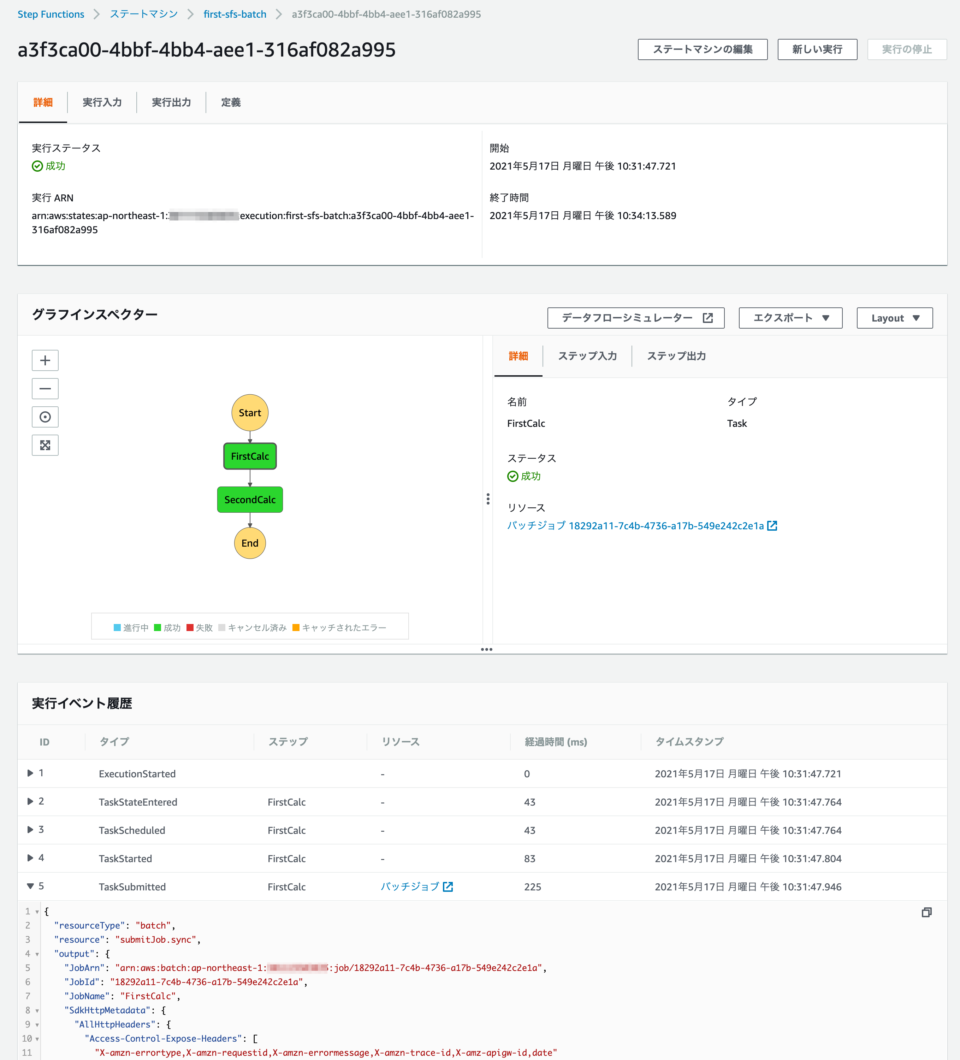Click the 開始 timestamp value
The width and height of the screenshot is (960, 1060).
[x=583, y=166]
